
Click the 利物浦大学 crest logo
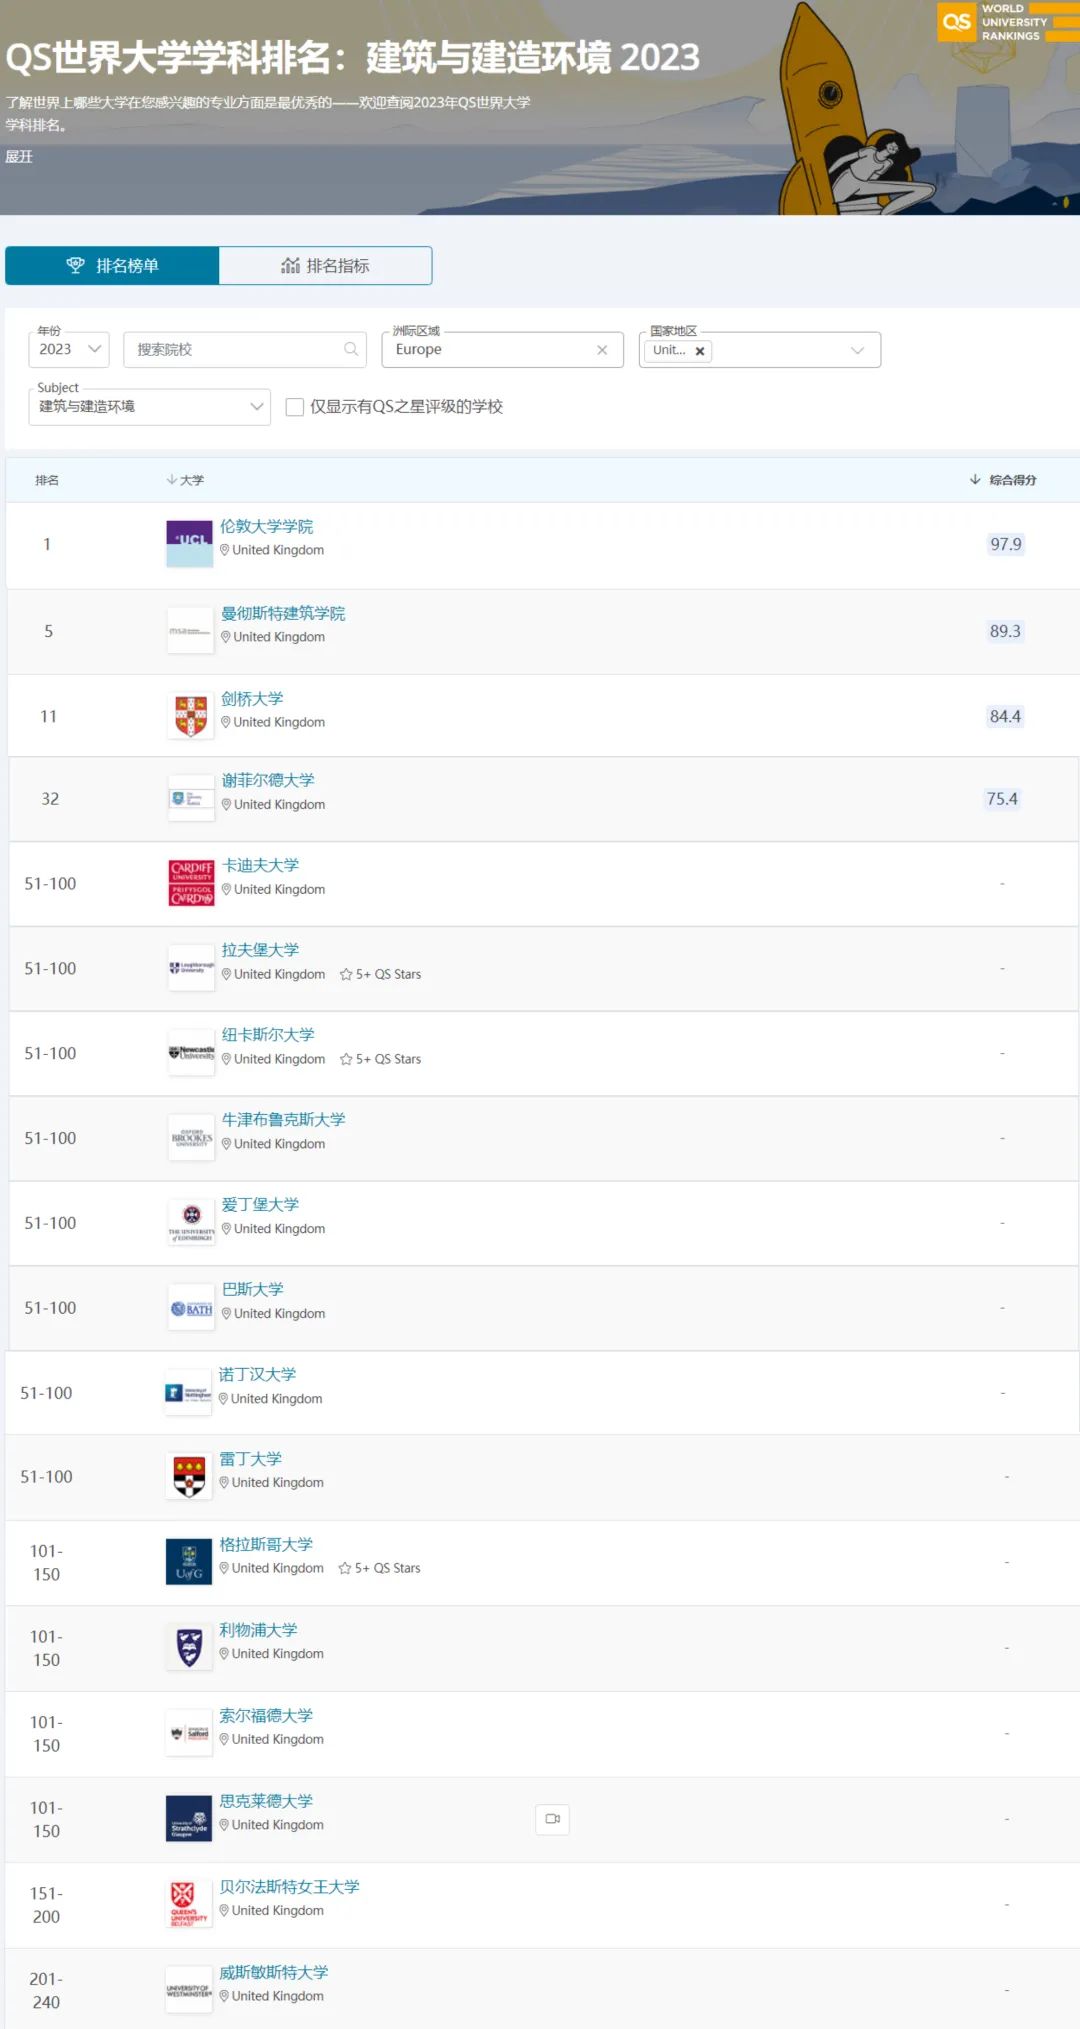coord(189,1647)
